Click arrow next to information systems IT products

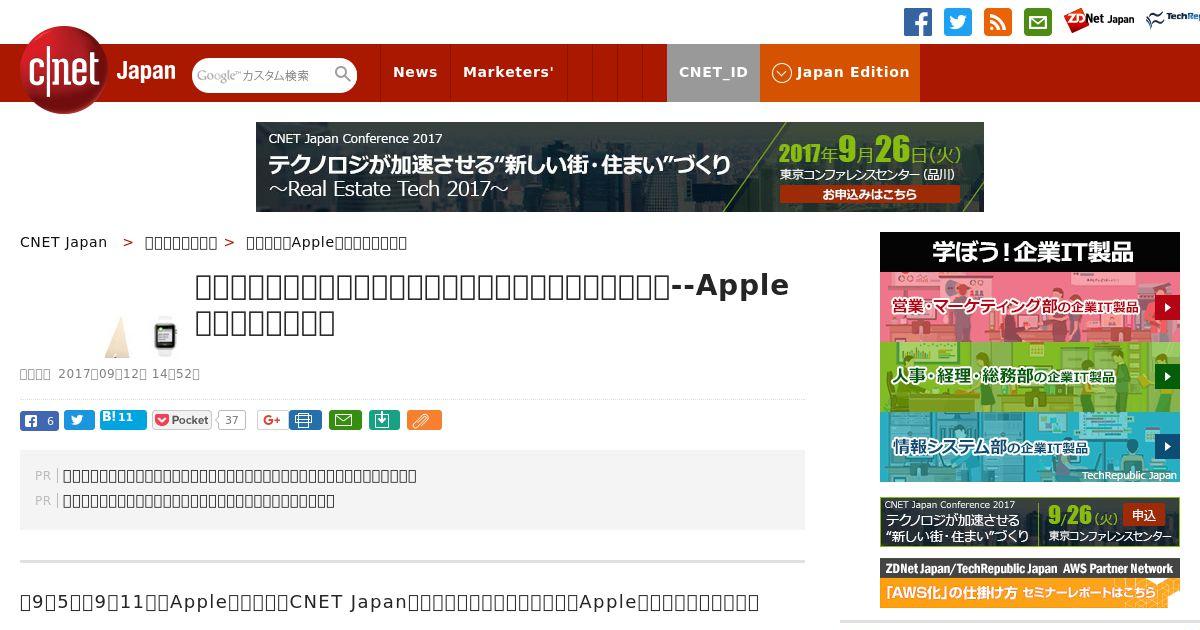point(1167,447)
